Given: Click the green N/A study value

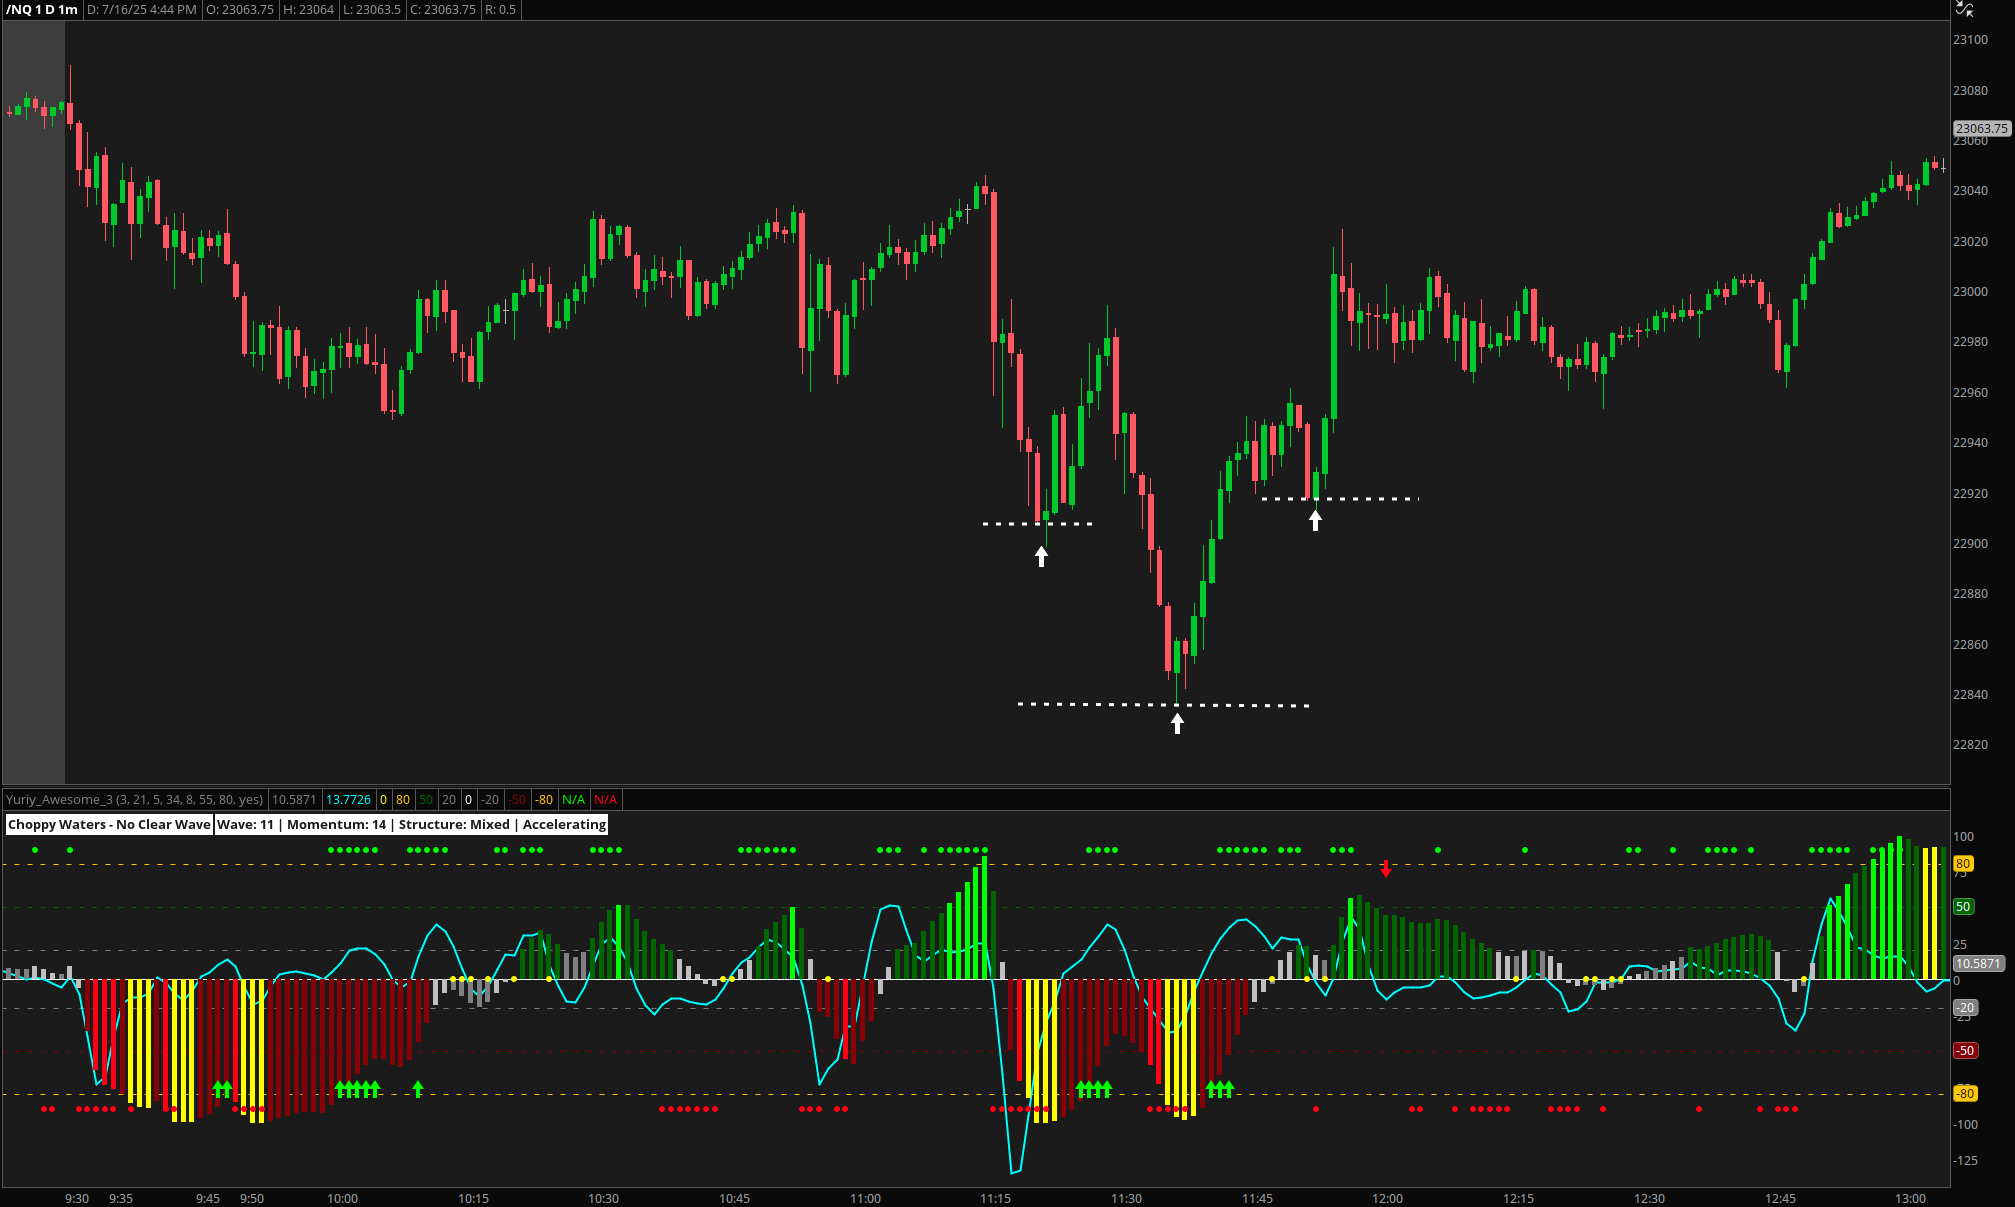Looking at the screenshot, I should pos(573,799).
